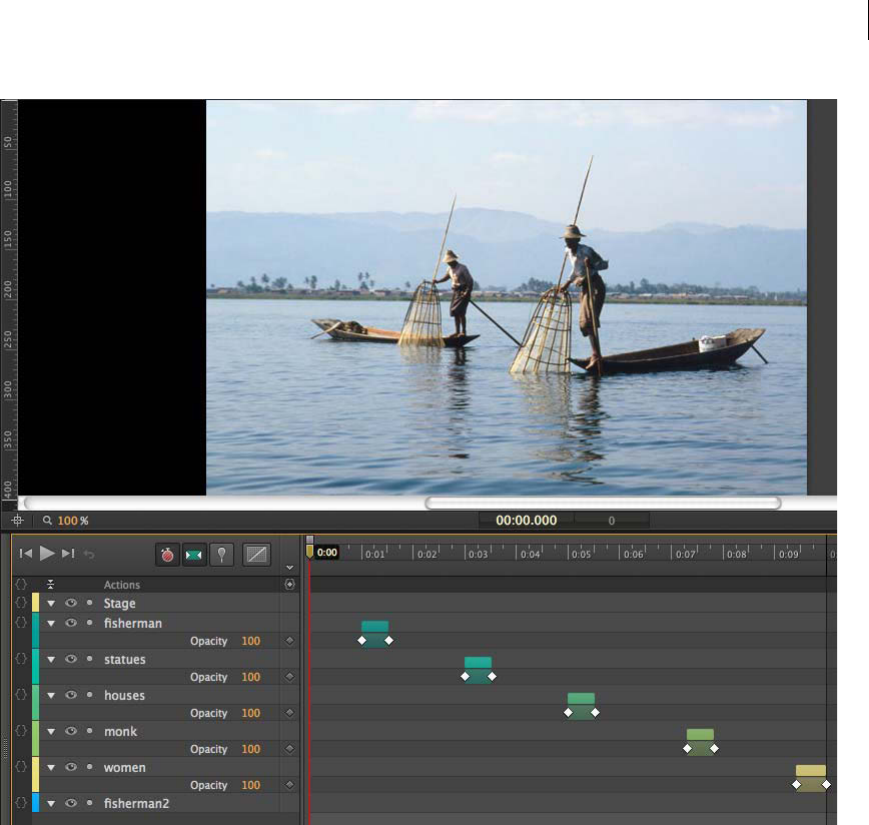Open actions for women element
Viewport: 869px width, 825px height.
click(x=21, y=767)
